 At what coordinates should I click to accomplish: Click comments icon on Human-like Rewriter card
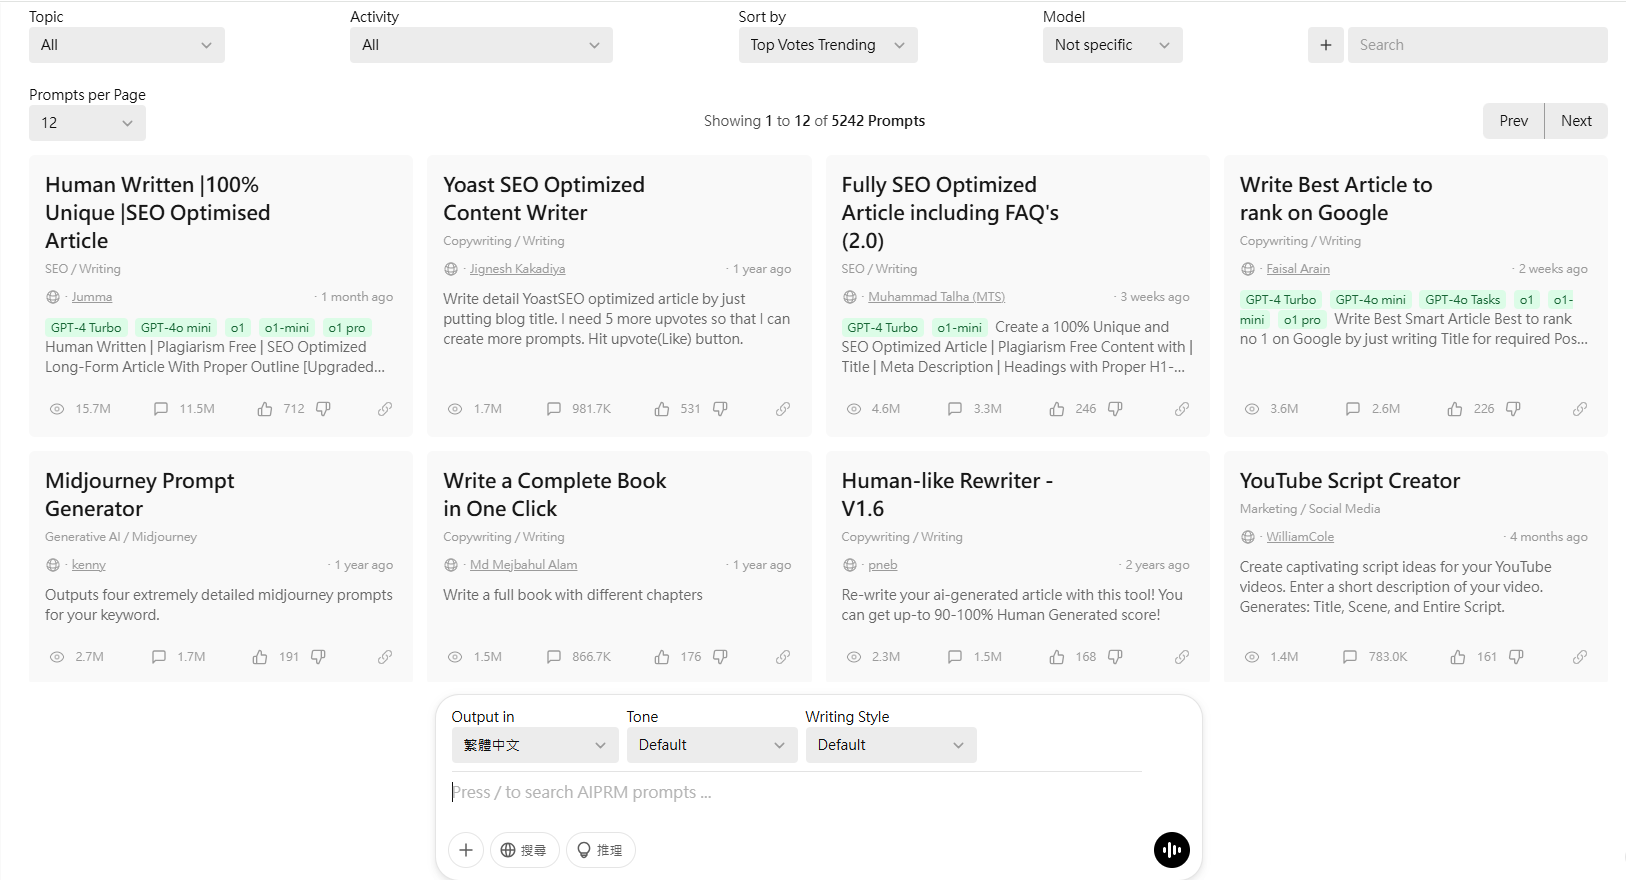pos(955,657)
